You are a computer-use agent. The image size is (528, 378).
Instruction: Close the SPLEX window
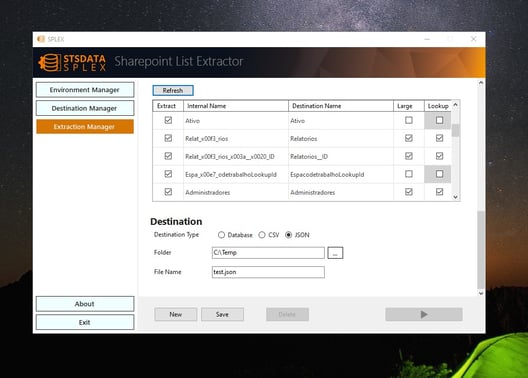point(473,39)
